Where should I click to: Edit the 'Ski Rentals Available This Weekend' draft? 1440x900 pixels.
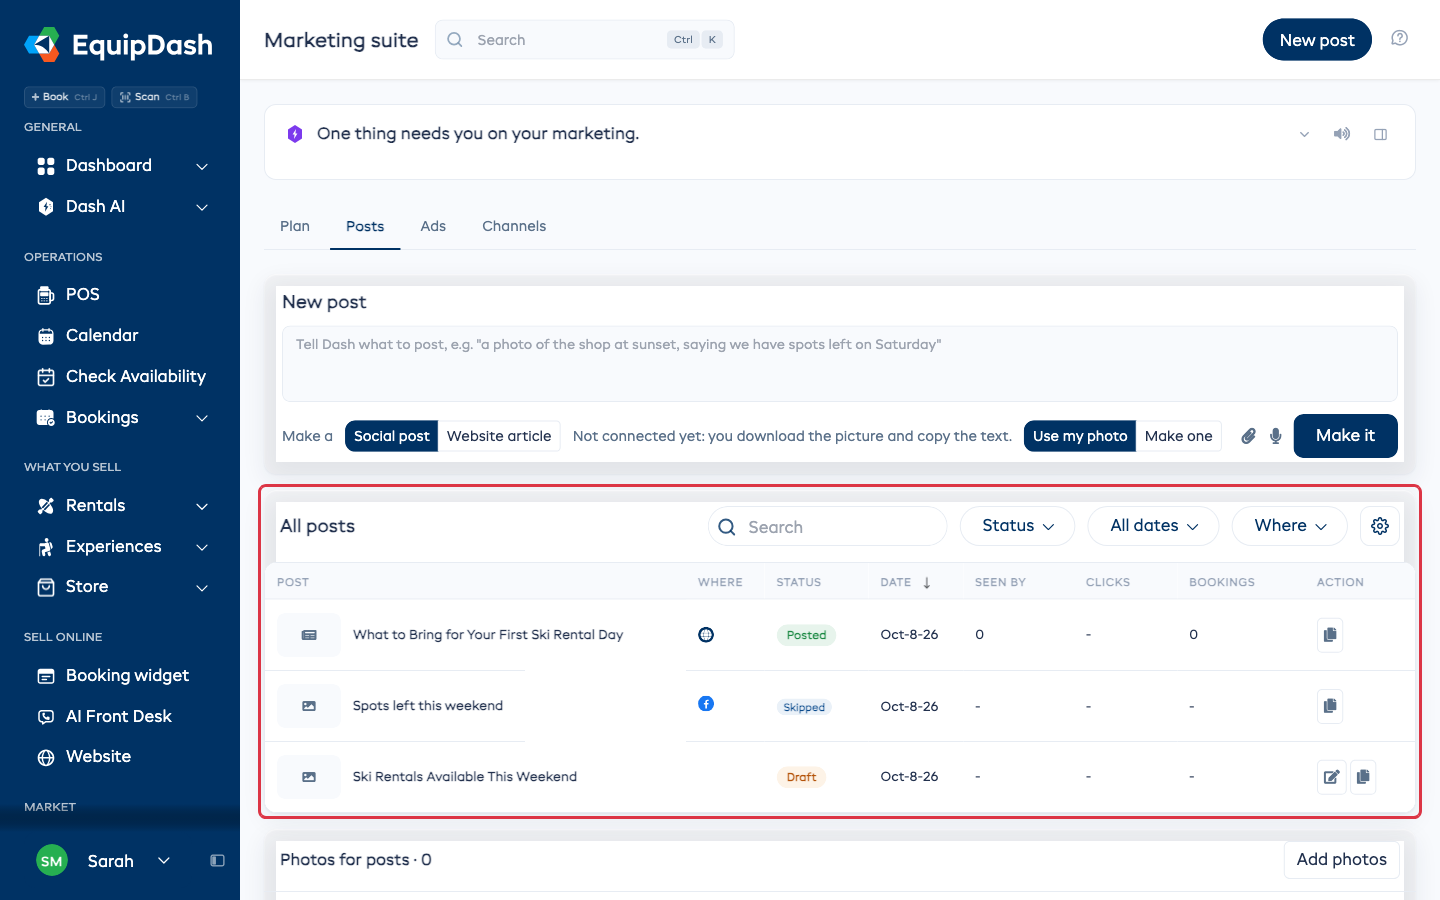coord(1332,777)
